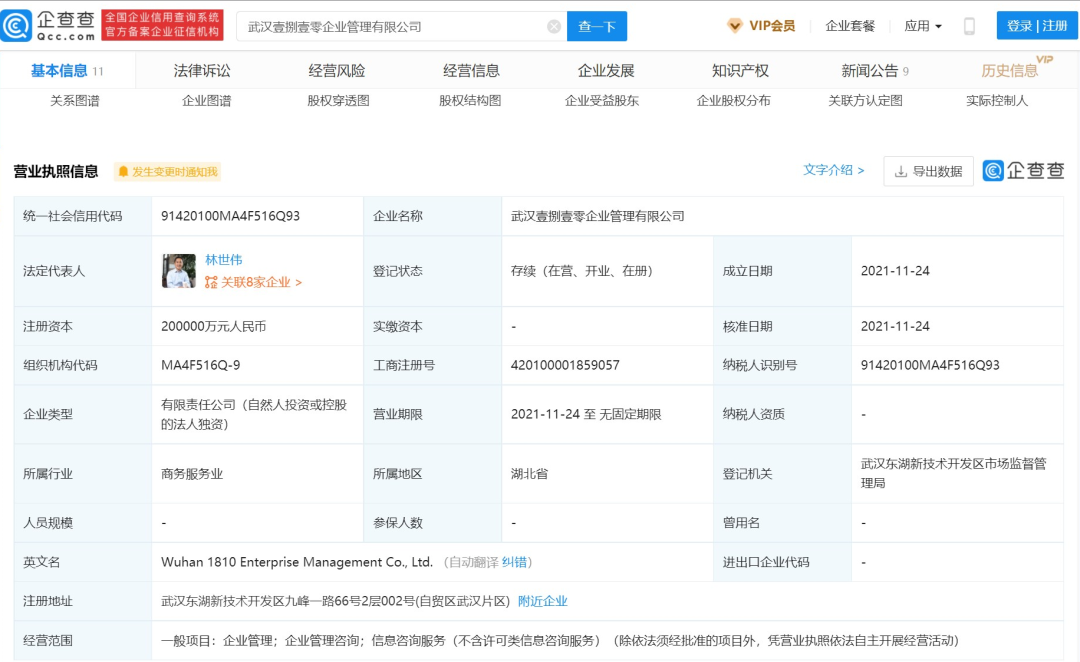Image resolution: width=1080 pixels, height=662 pixels.
Task: Click the mobile phone icon in header
Action: (969, 27)
